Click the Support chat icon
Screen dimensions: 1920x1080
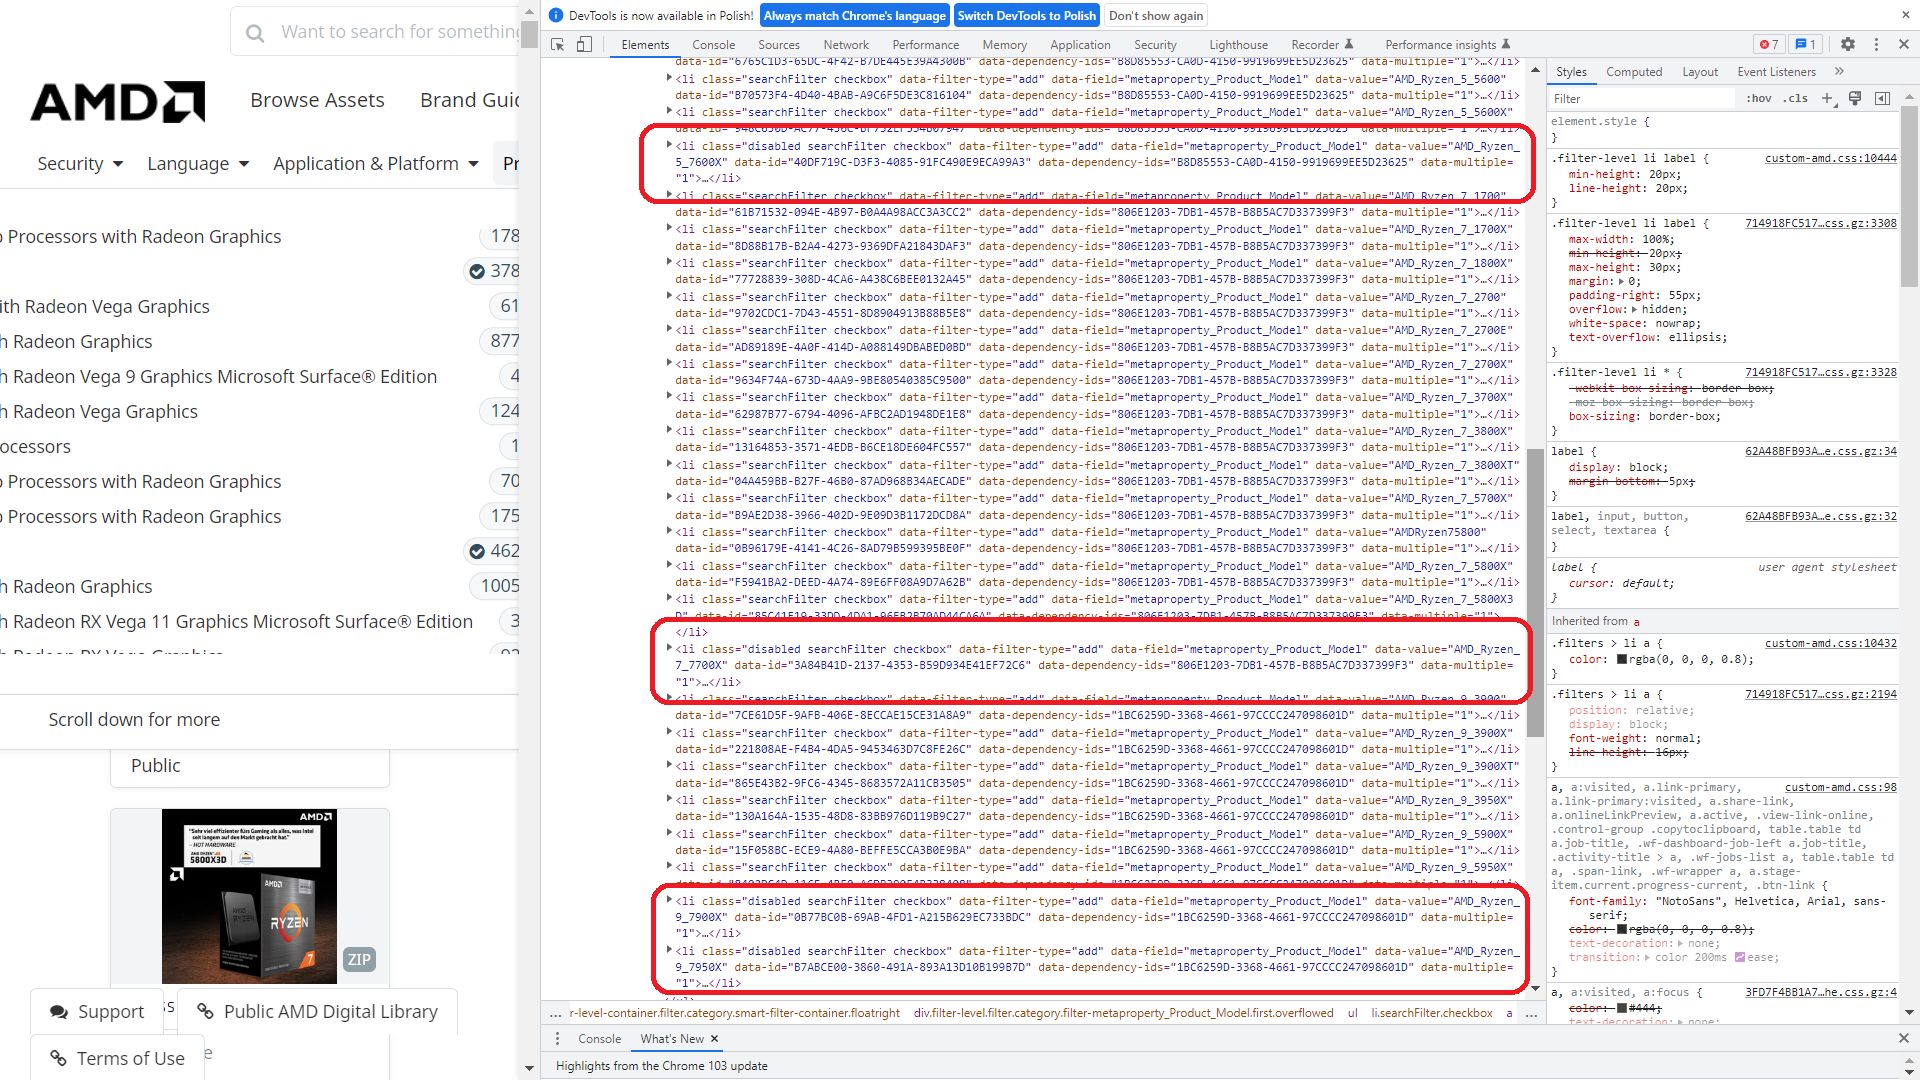(x=59, y=1012)
